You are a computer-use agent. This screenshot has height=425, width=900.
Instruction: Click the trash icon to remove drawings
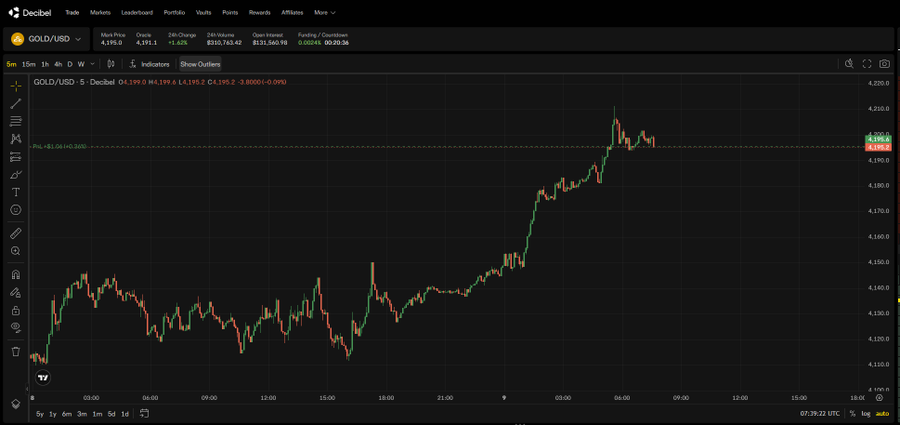tap(15, 351)
